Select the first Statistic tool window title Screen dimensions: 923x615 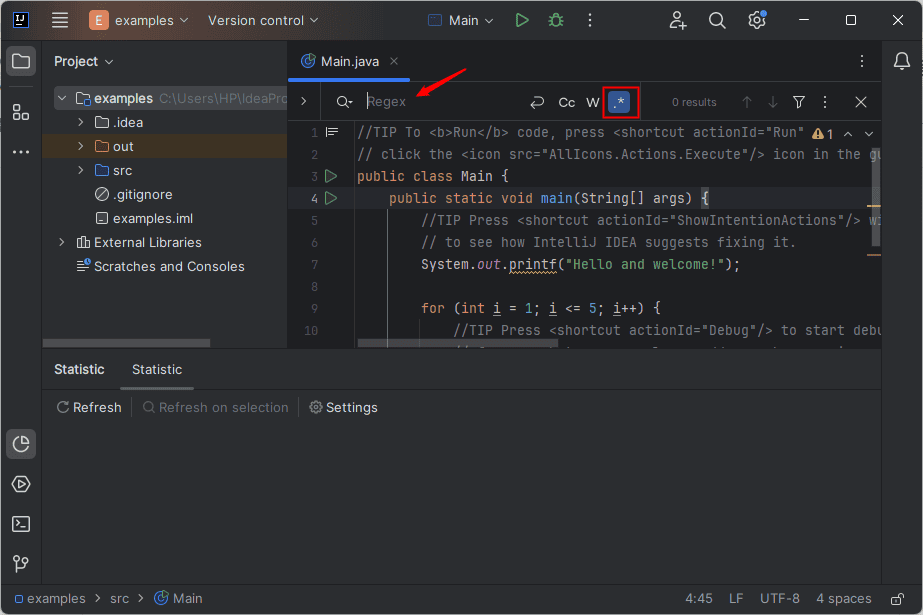click(79, 370)
